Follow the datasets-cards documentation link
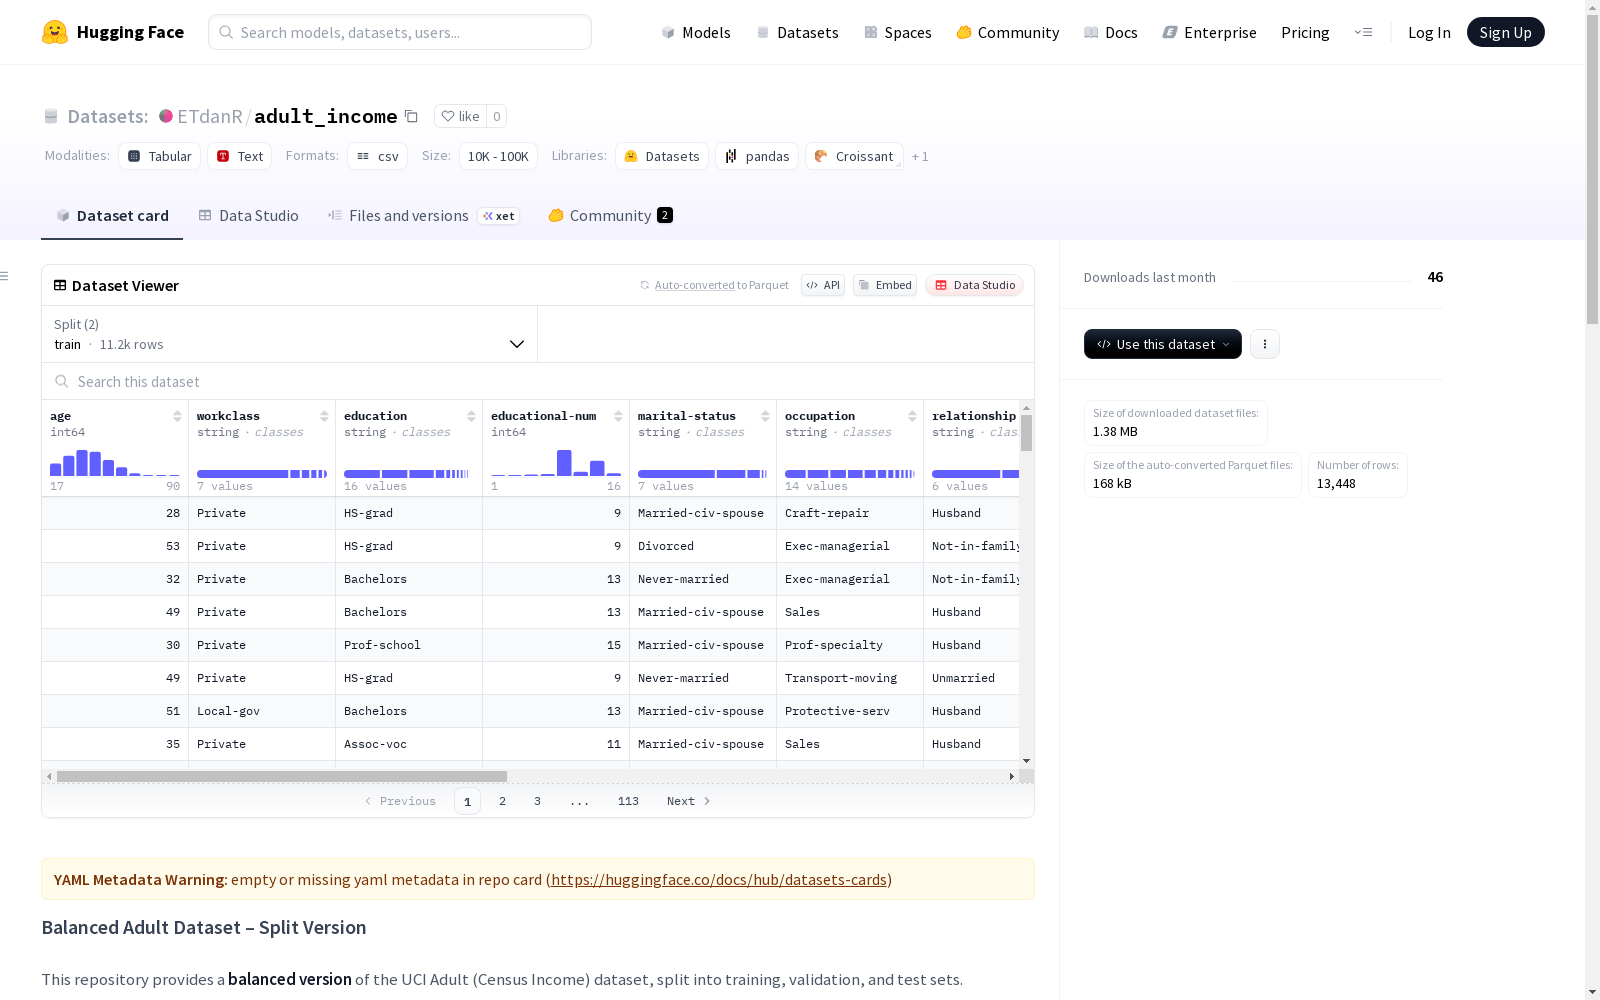 tap(719, 880)
